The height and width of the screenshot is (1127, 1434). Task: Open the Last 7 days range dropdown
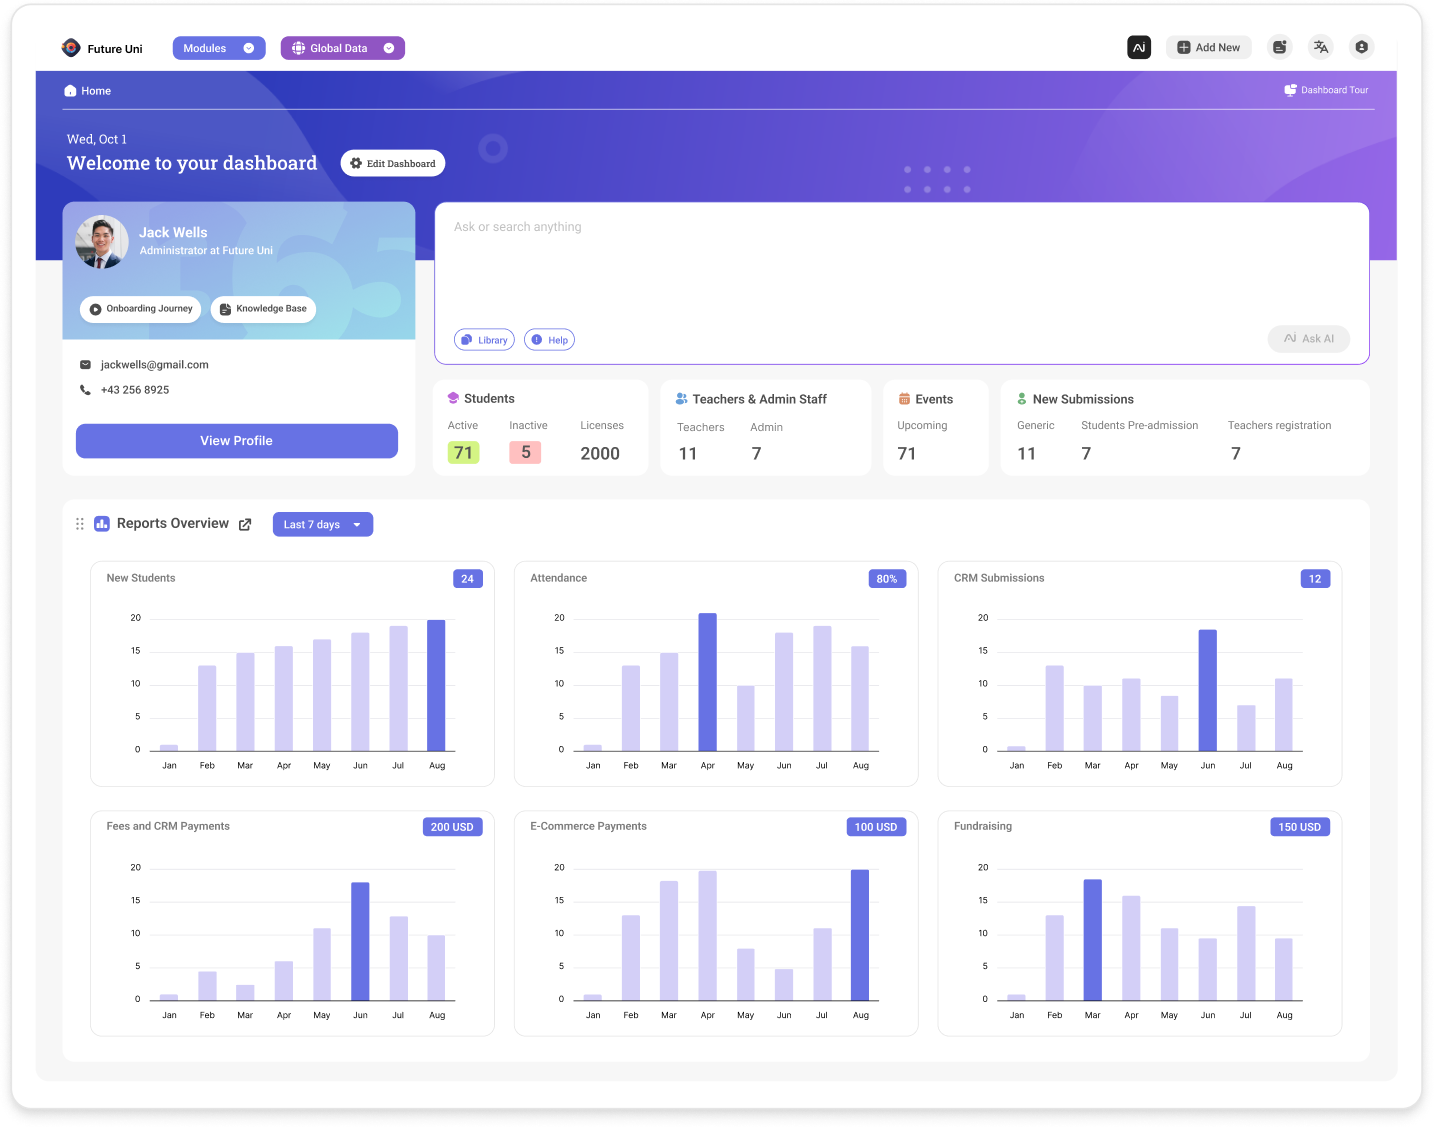tap(323, 525)
